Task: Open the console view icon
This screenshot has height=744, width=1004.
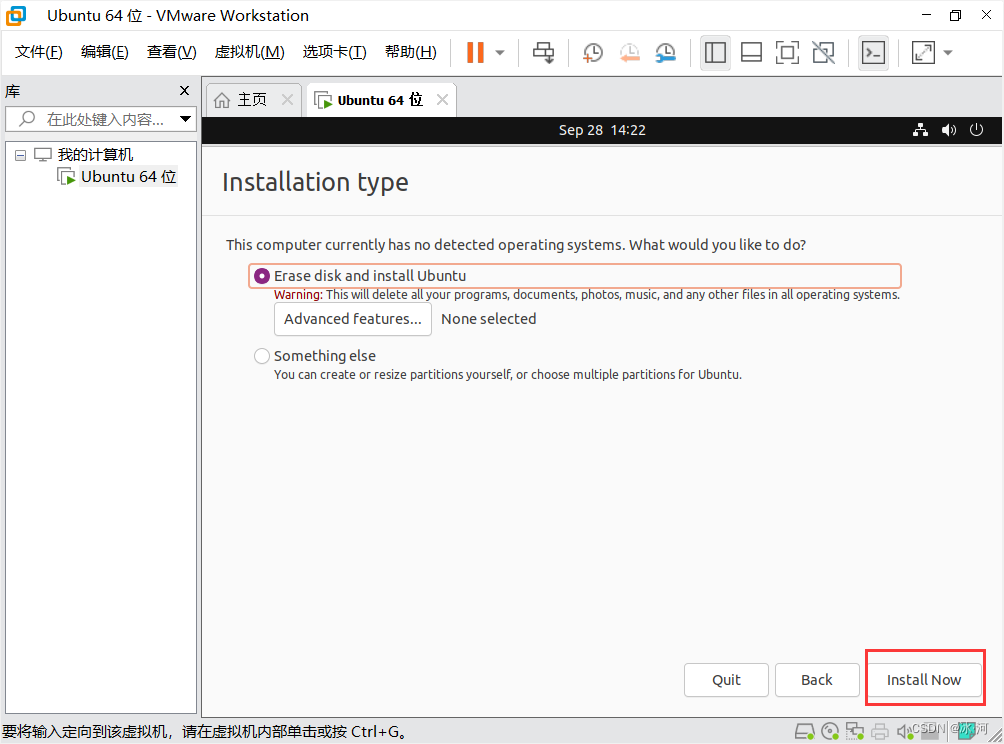Action: pos(873,53)
